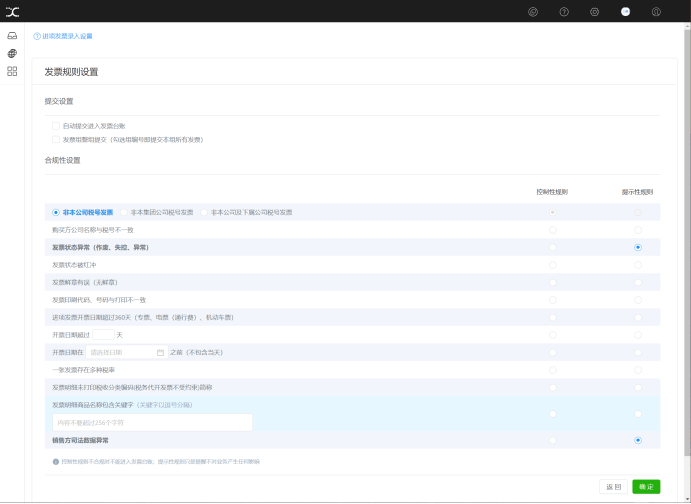The image size is (691, 504).
Task: Open the help question mark icon in the header
Action: coord(564,12)
